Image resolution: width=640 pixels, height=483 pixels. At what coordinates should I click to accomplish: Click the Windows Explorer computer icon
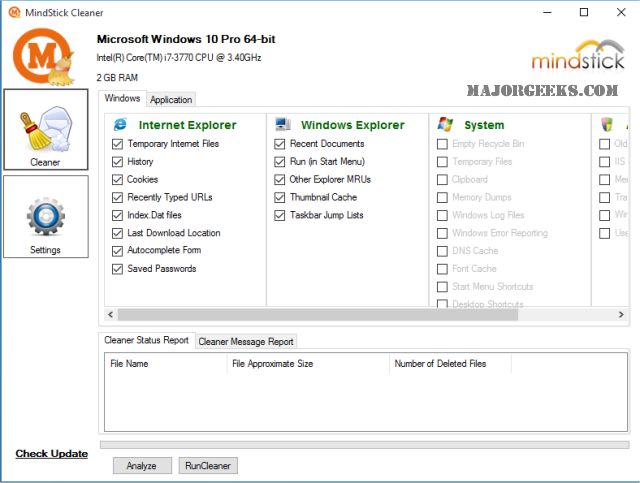click(x=283, y=124)
